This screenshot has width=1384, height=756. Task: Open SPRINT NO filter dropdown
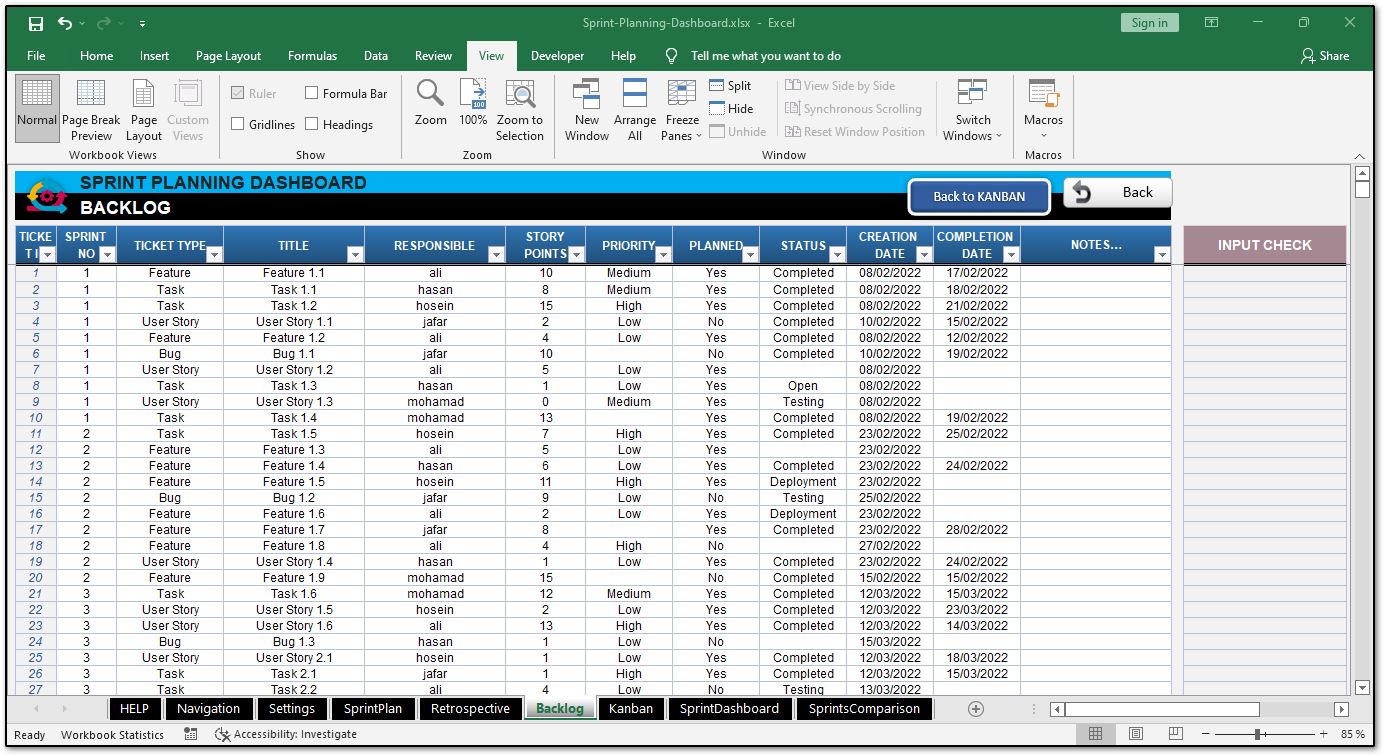107,255
